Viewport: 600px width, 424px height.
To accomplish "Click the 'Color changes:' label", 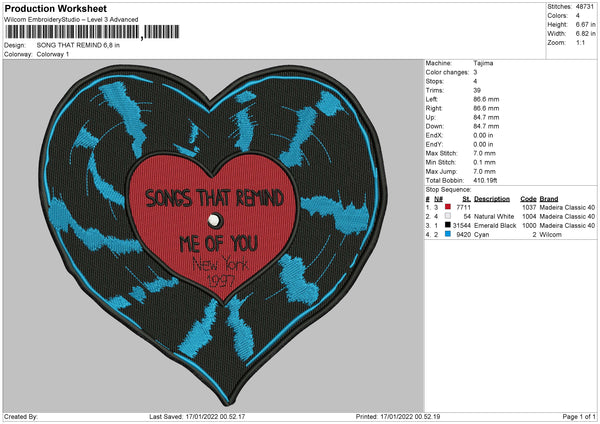I will [x=447, y=72].
